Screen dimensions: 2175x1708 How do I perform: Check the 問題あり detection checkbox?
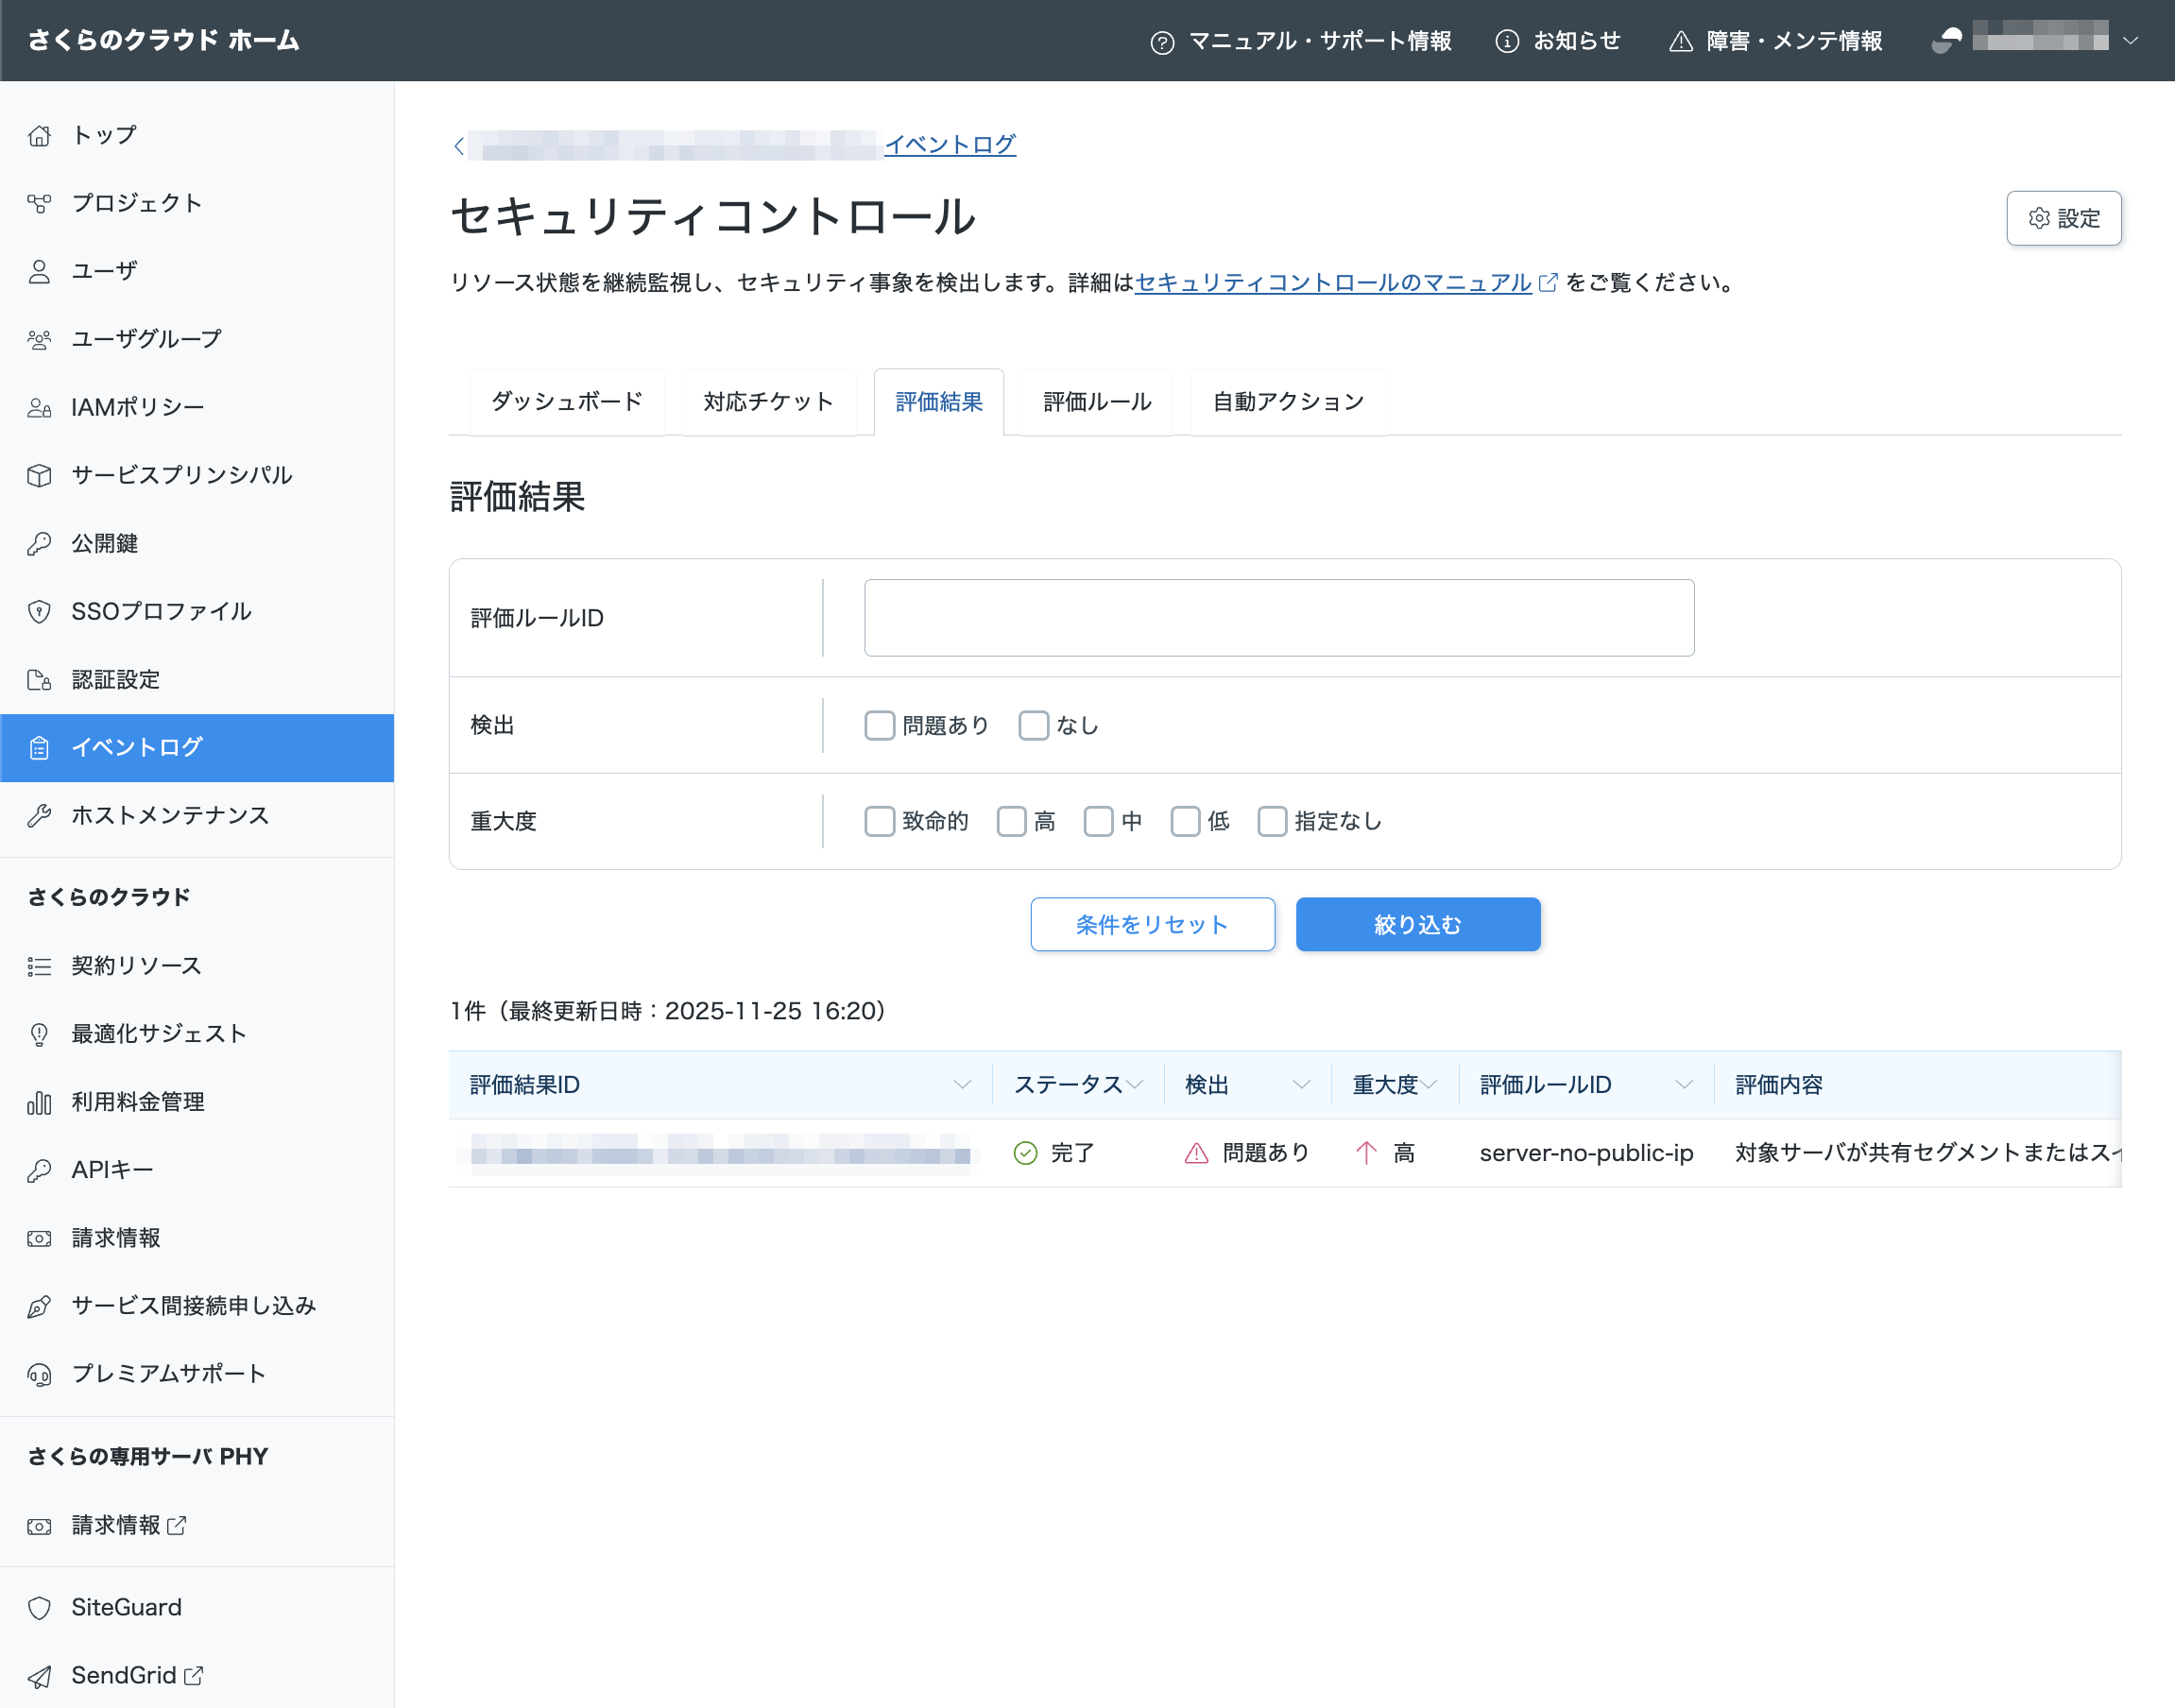tap(879, 725)
